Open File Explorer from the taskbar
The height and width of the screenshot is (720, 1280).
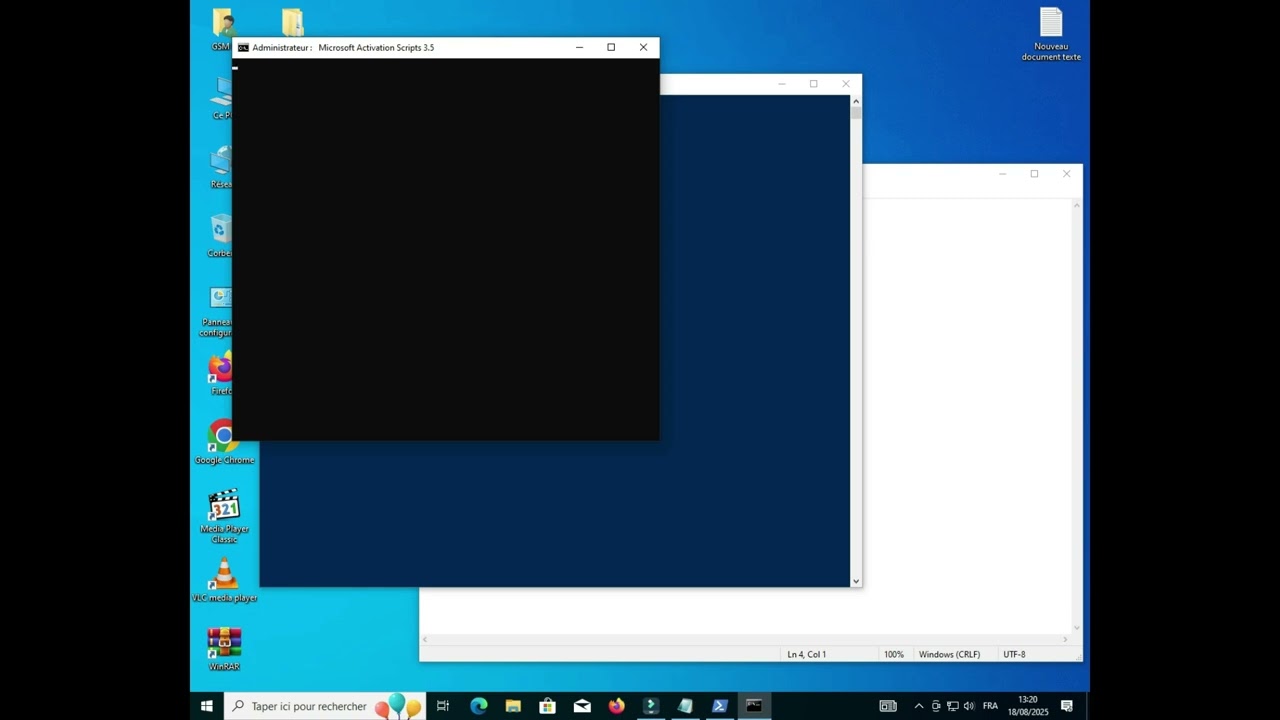tap(513, 706)
